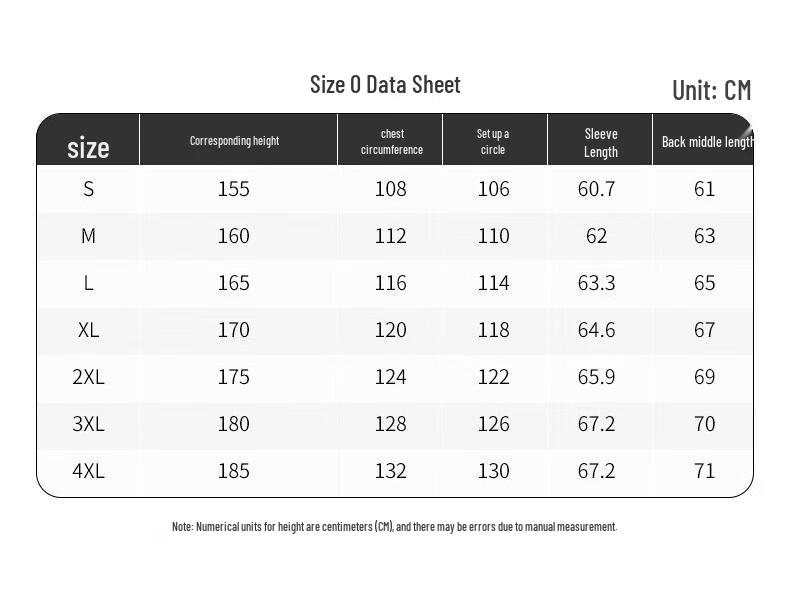Click height value 165 in L row
The image size is (790, 593).
point(233,283)
